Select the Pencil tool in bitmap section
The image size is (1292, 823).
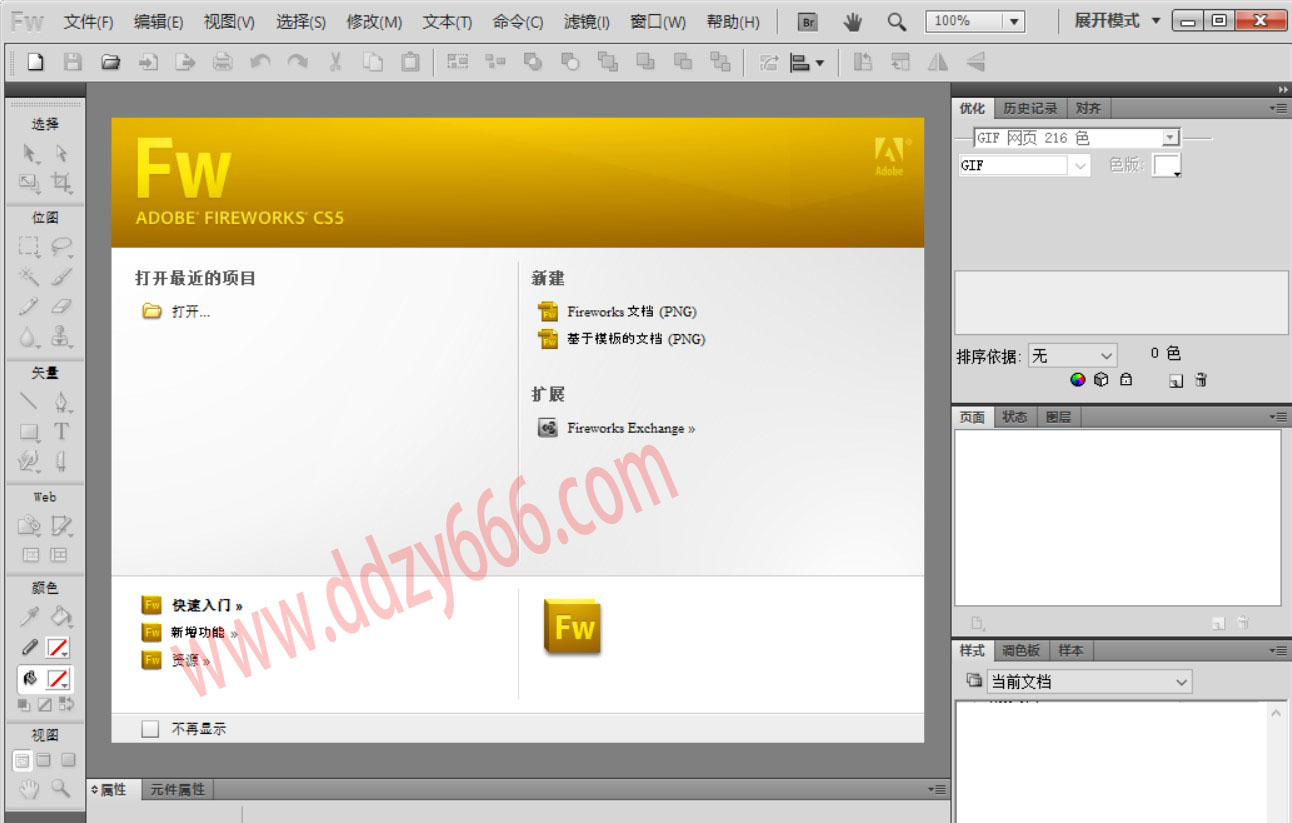point(29,306)
